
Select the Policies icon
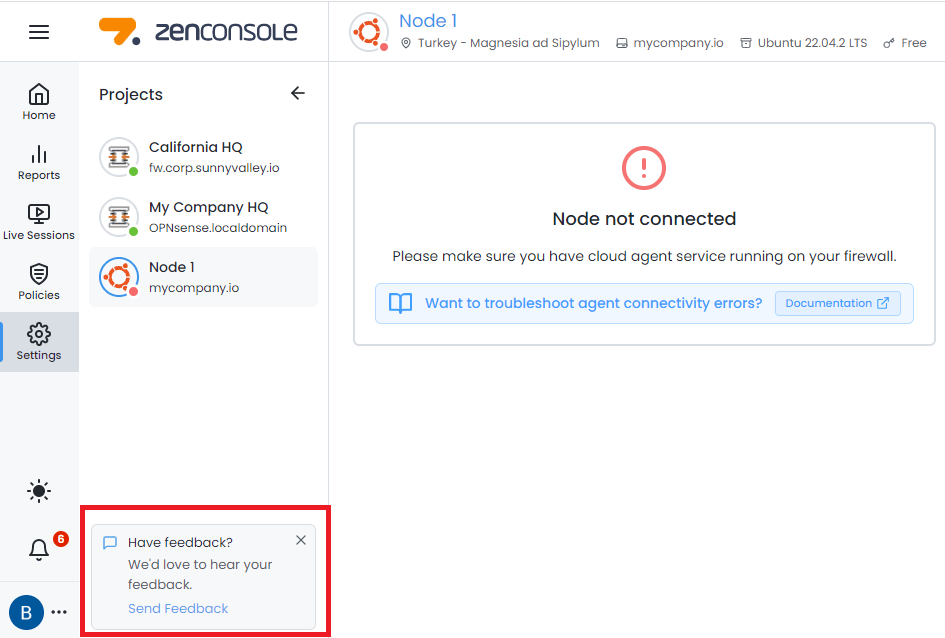tap(38, 277)
